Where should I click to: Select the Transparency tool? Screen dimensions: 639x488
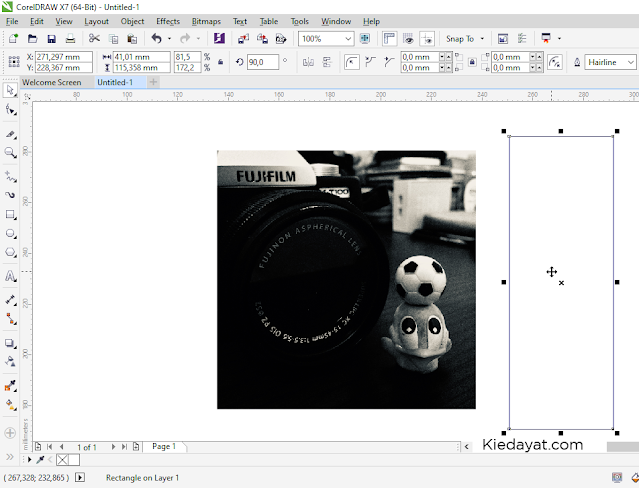pos(10,361)
